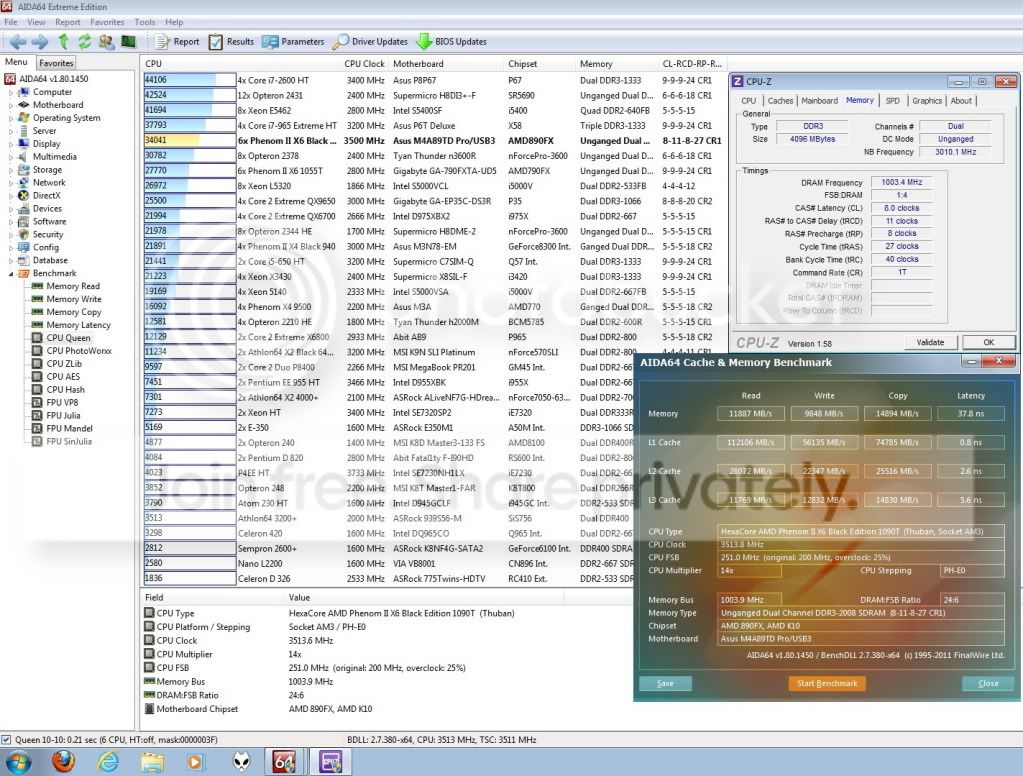This screenshot has height=776, width=1023.
Task: Select FPU Julia benchmark in tree
Action: pos(63,415)
